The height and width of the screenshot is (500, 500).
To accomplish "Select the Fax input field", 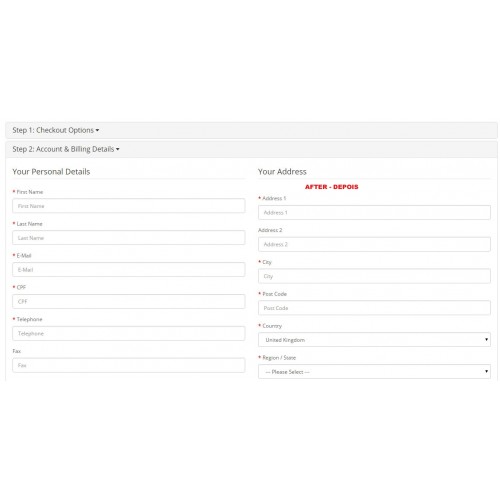I will (129, 365).
